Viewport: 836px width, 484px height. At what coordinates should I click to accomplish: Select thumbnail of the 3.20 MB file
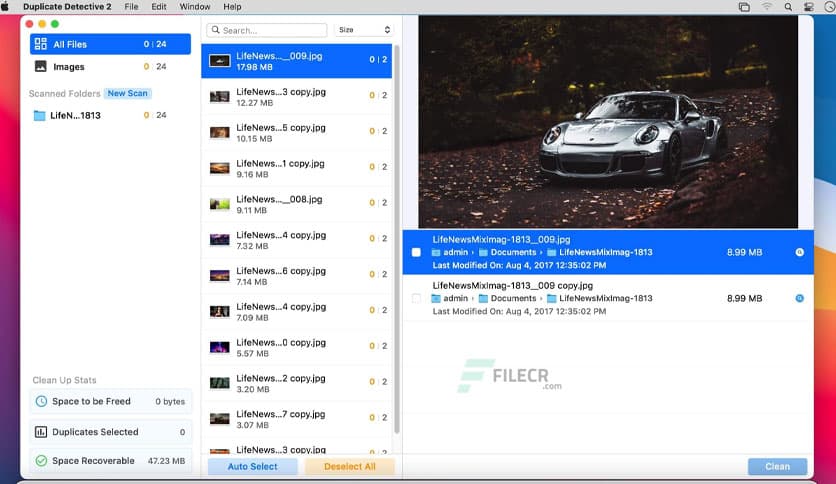(x=220, y=383)
